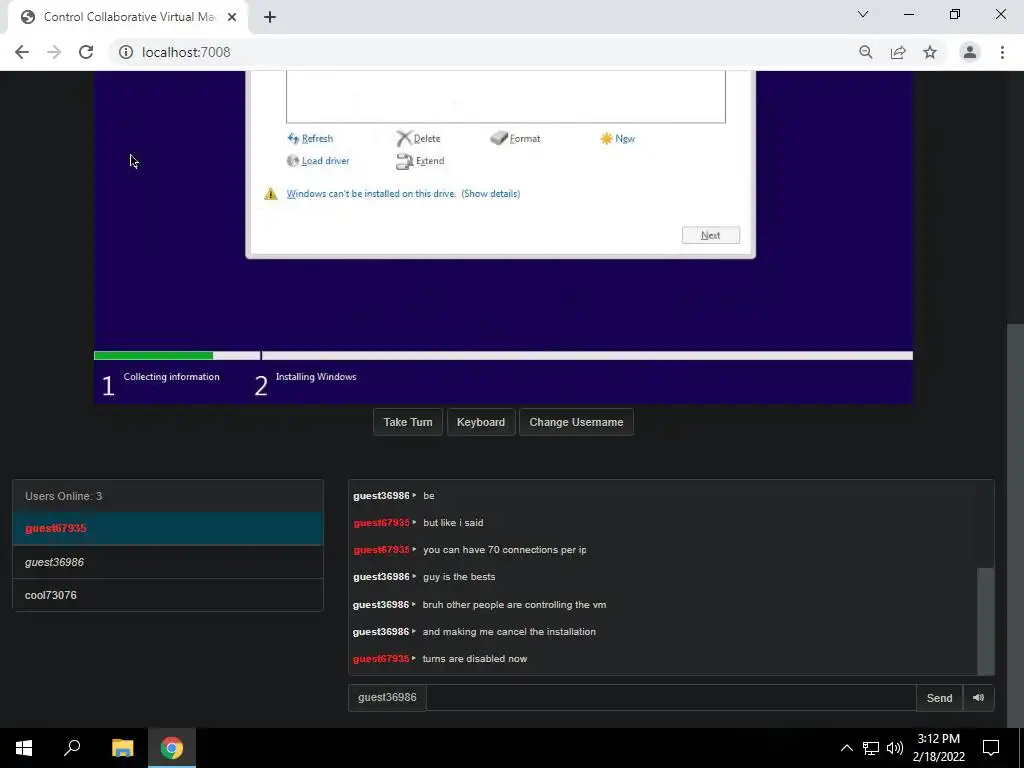This screenshot has width=1024, height=768.
Task: Open the site information icon beside localhost:7008
Action: tap(125, 52)
